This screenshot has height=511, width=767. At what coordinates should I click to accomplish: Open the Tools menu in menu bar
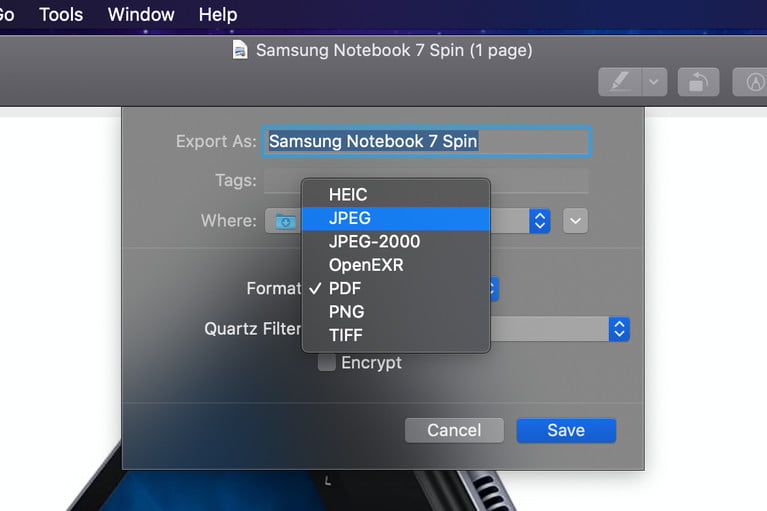[x=61, y=15]
